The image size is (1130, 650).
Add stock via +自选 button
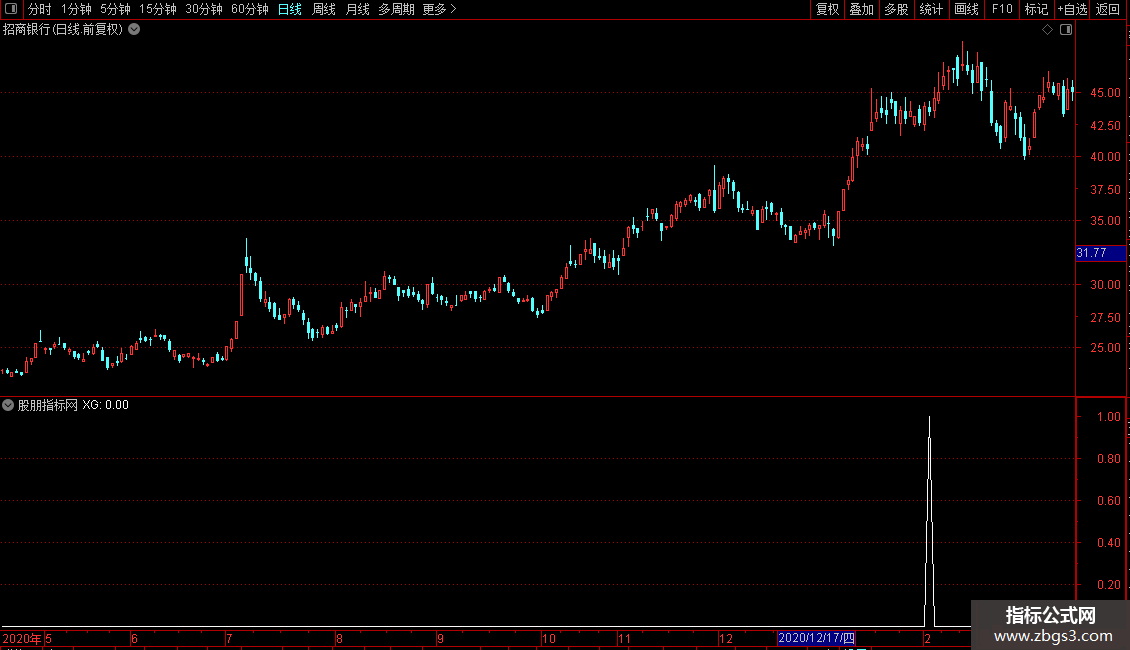click(x=1072, y=9)
